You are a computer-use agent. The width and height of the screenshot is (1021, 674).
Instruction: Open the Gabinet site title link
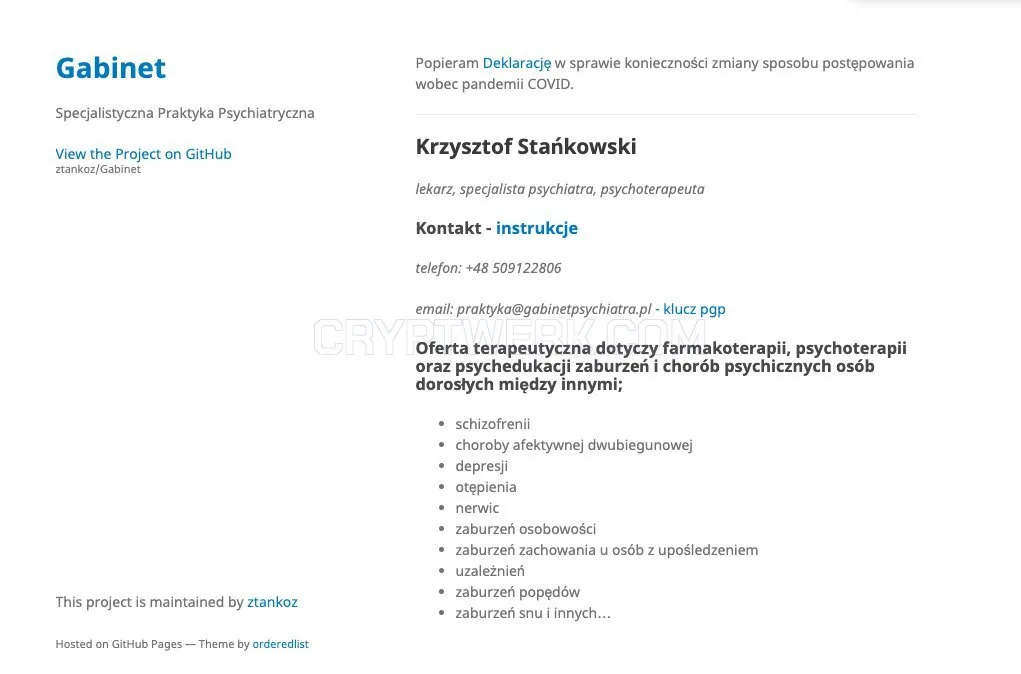point(111,68)
